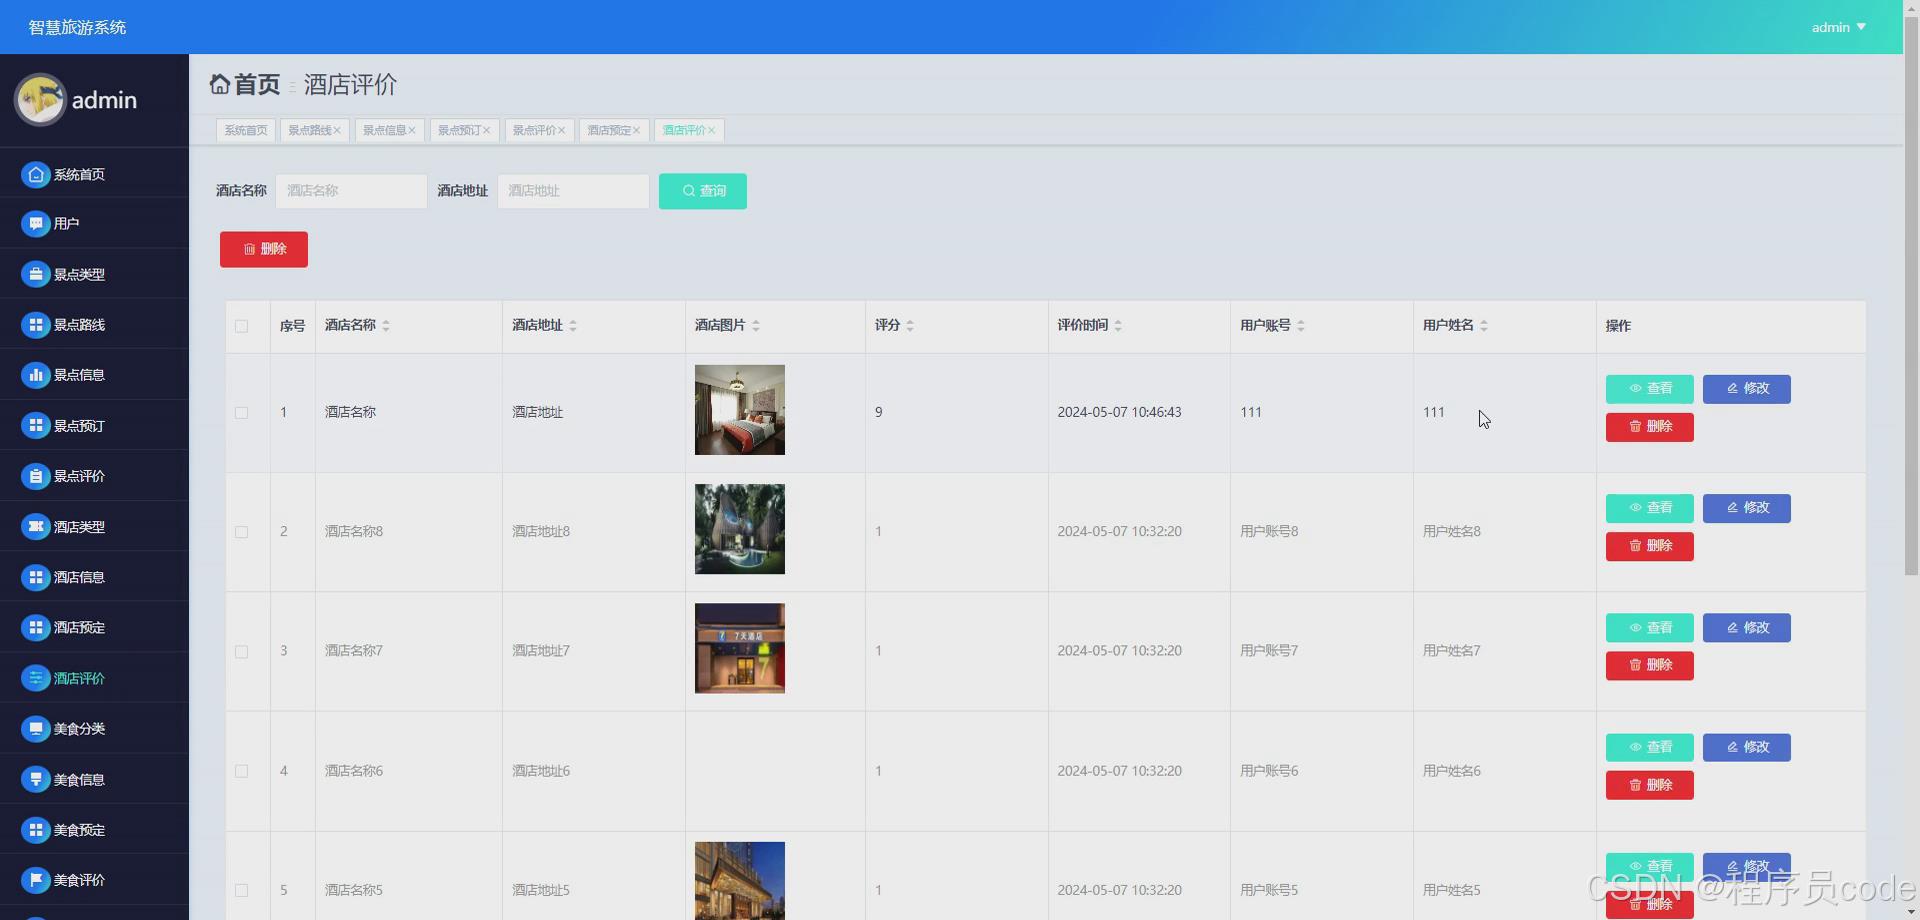Screen dimensions: 1920x920
Task: Click the admin avatar picture
Action: point(40,99)
